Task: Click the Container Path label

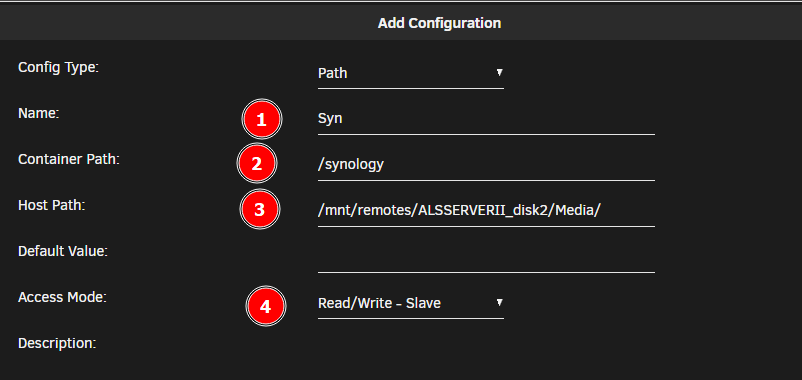Action: pos(69,160)
